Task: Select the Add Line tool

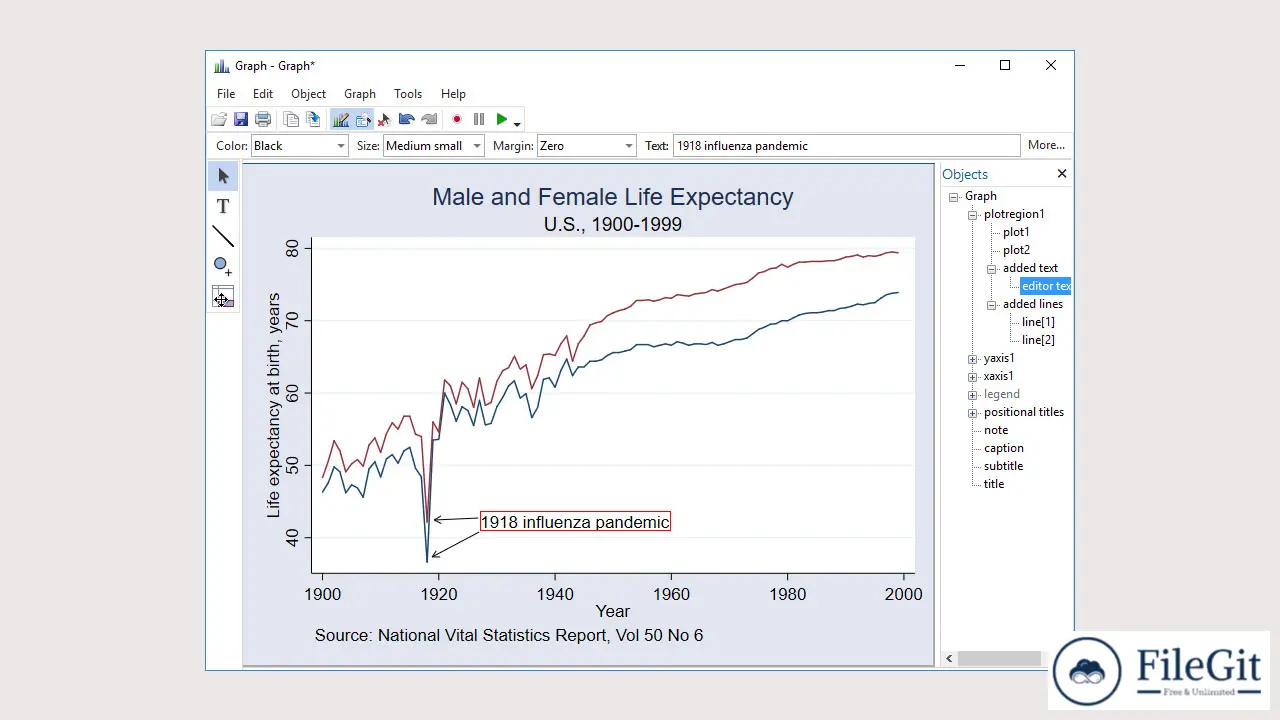Action: coord(223,237)
